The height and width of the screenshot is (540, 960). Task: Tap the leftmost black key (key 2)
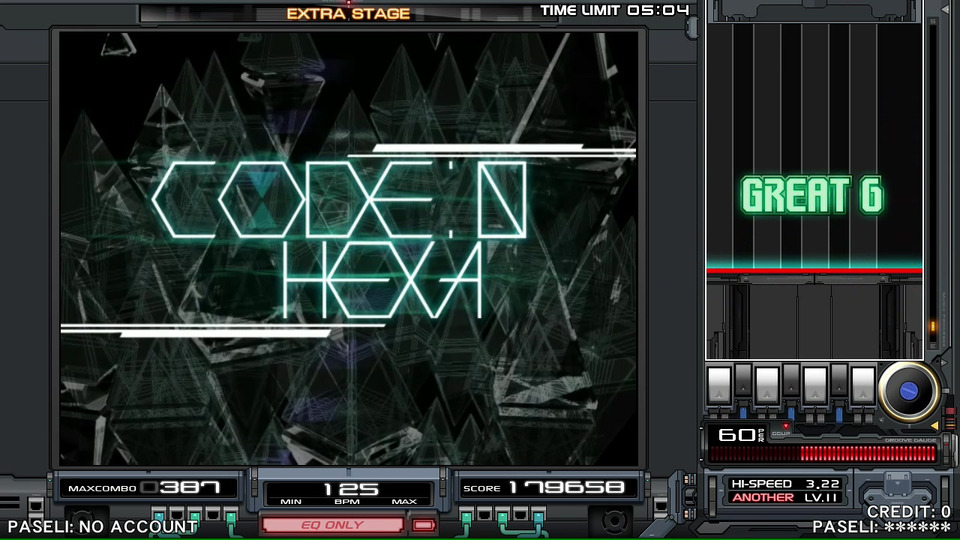pos(743,380)
